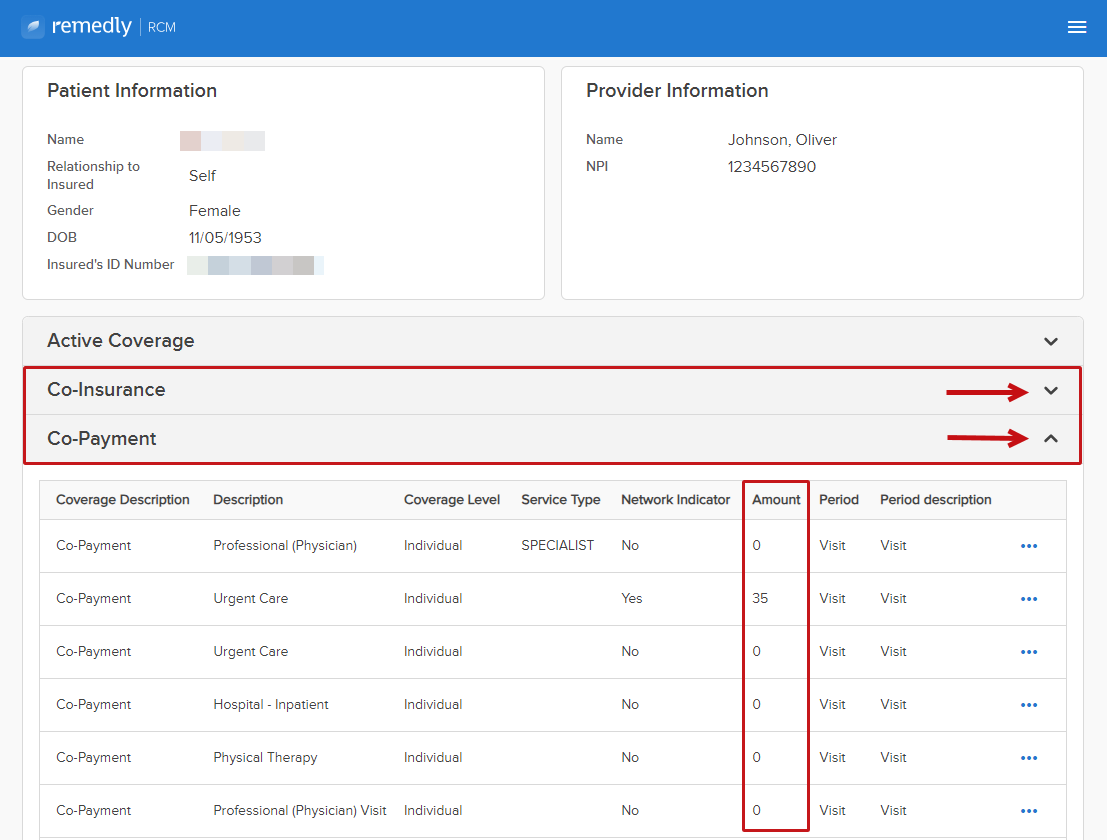Click the Co-Payment section title
1107x840 pixels.
[x=102, y=438]
